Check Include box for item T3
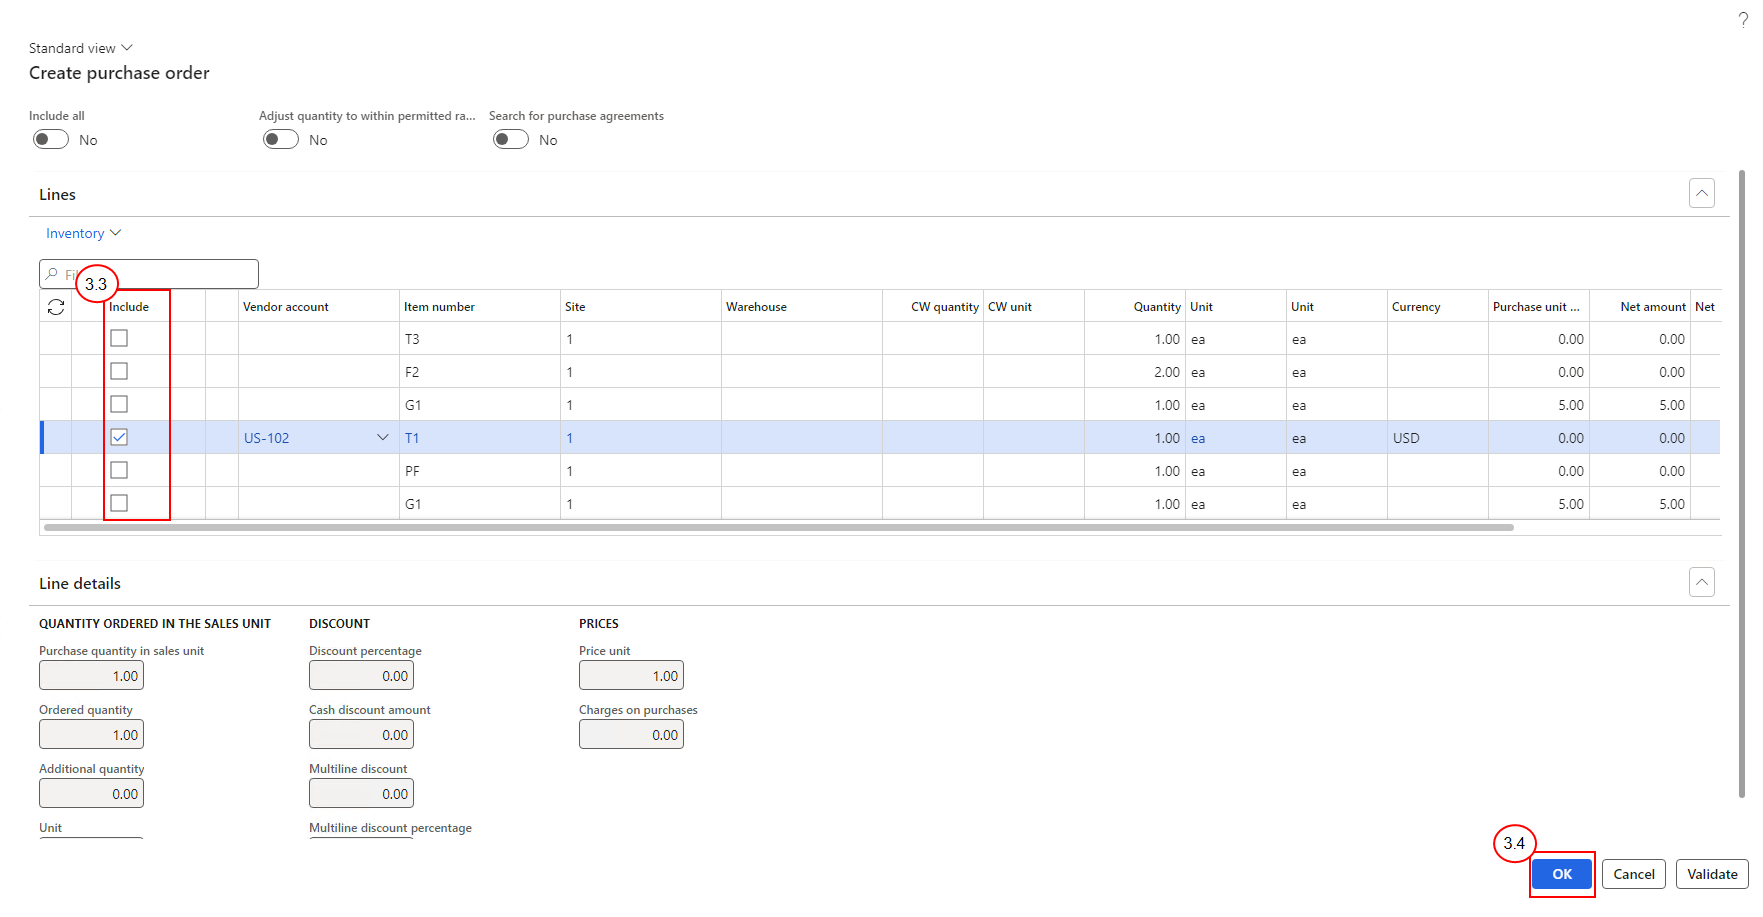1763x917 pixels. pyautogui.click(x=119, y=338)
